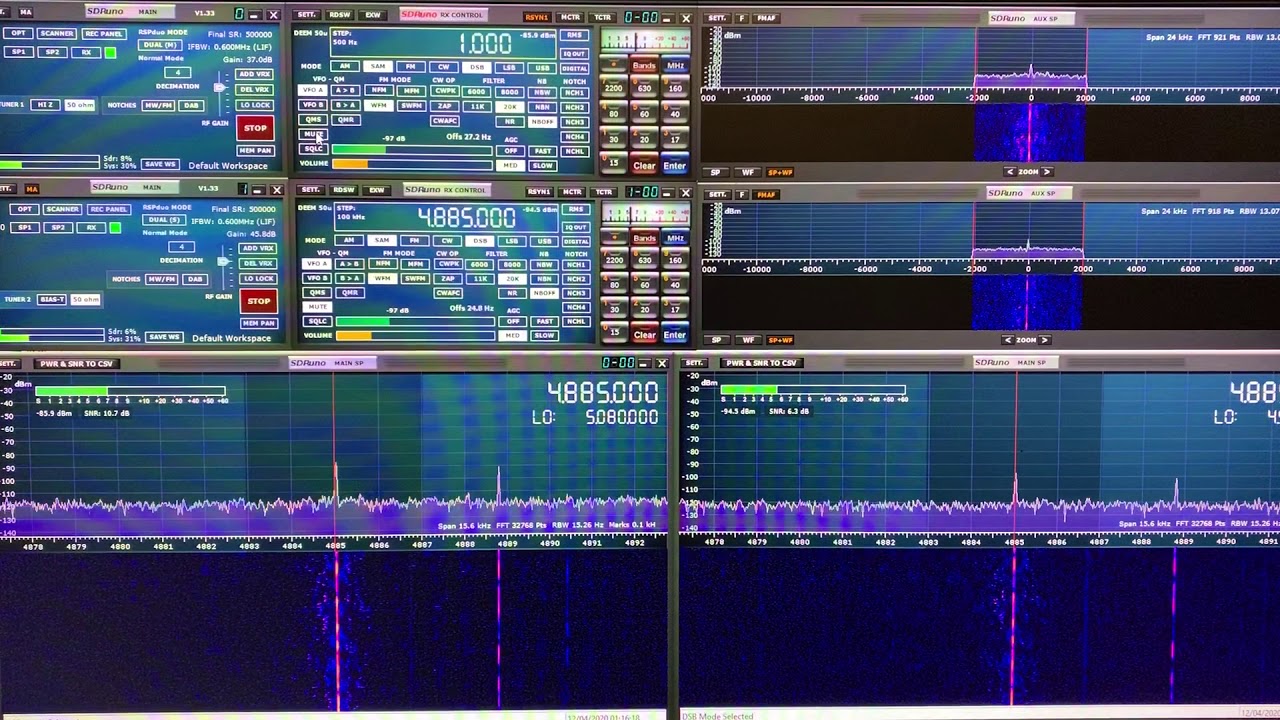This screenshot has height=720, width=1280.
Task: Click 4885.000 frequency display in lower RX Control
Action: [467, 217]
